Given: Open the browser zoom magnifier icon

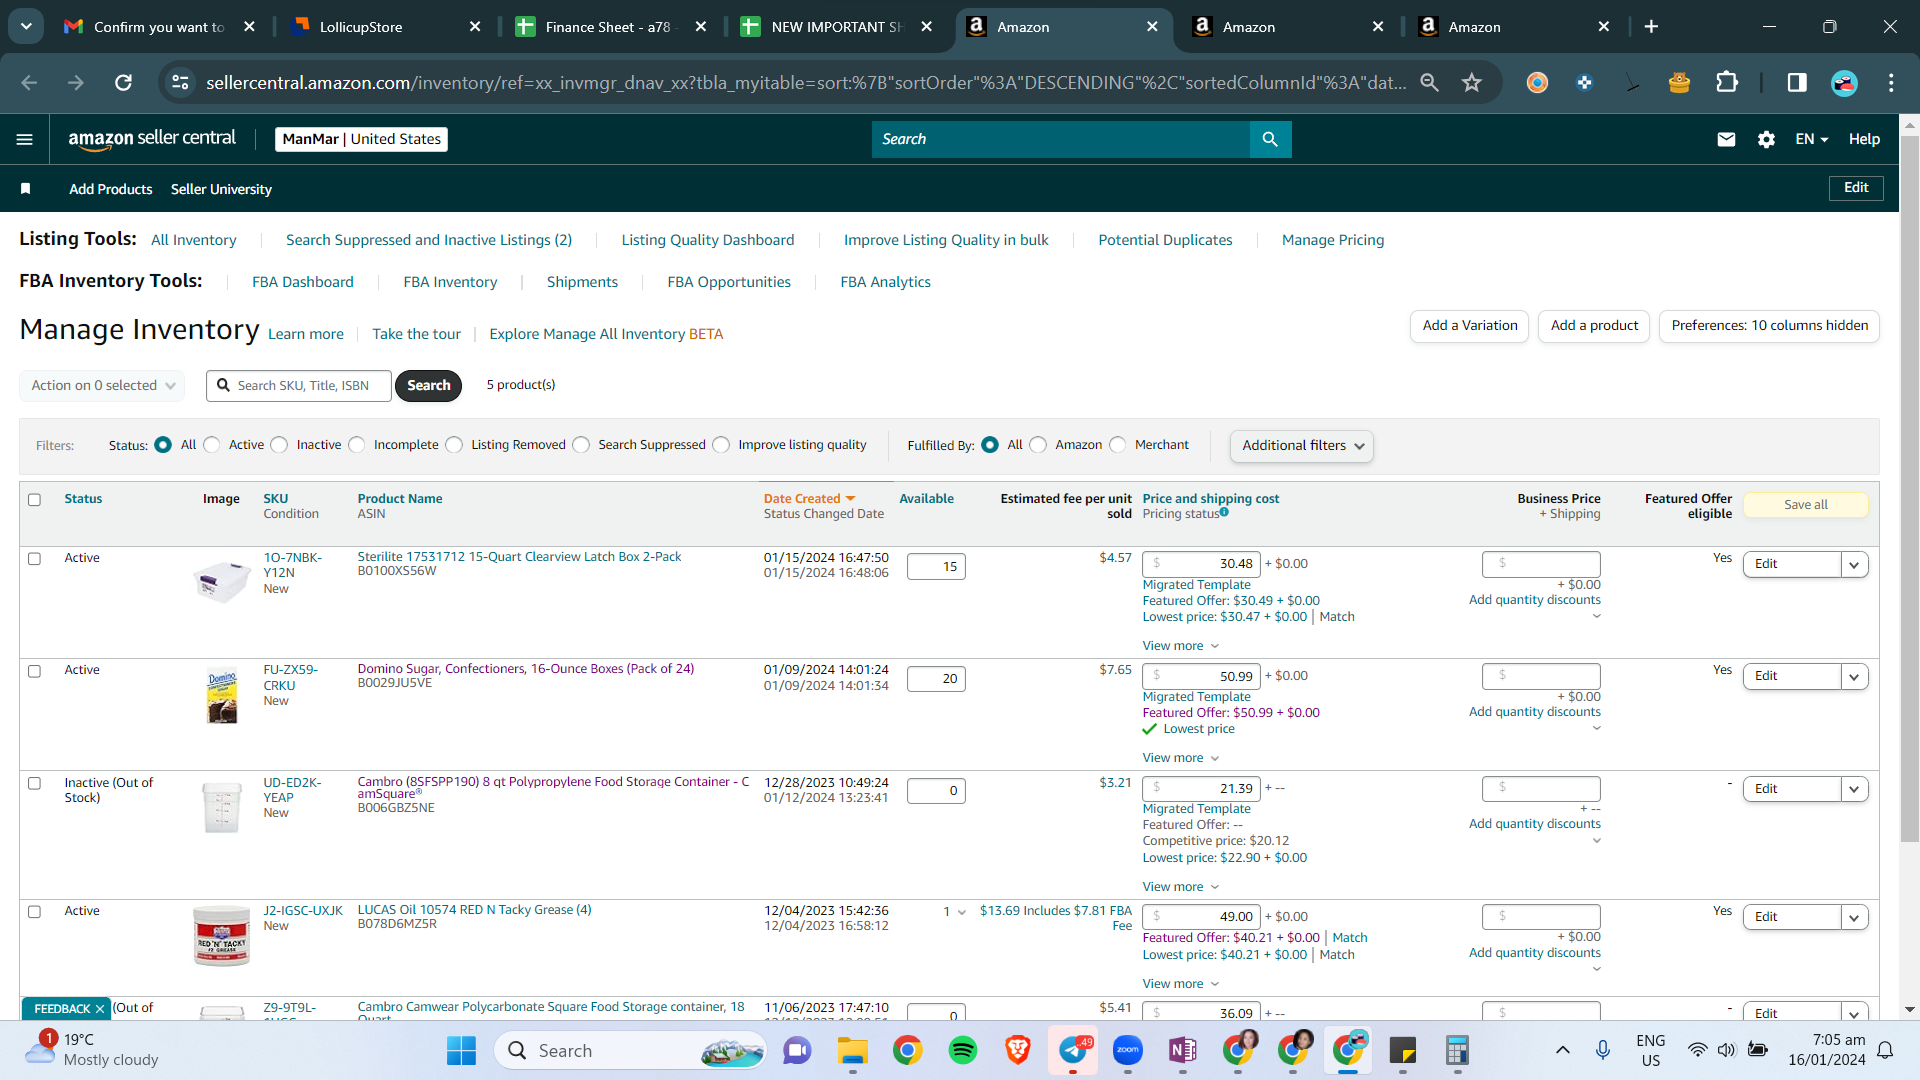Looking at the screenshot, I should pos(1429,83).
